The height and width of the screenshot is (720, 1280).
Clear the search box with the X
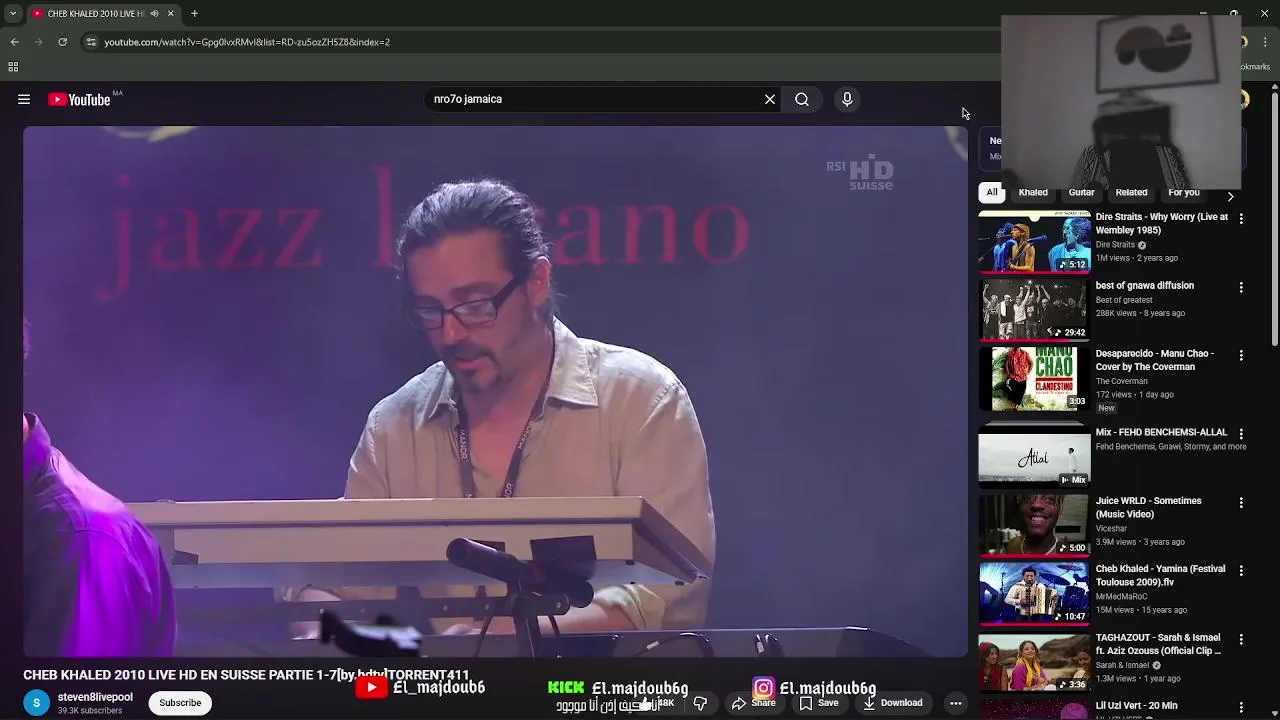point(770,99)
